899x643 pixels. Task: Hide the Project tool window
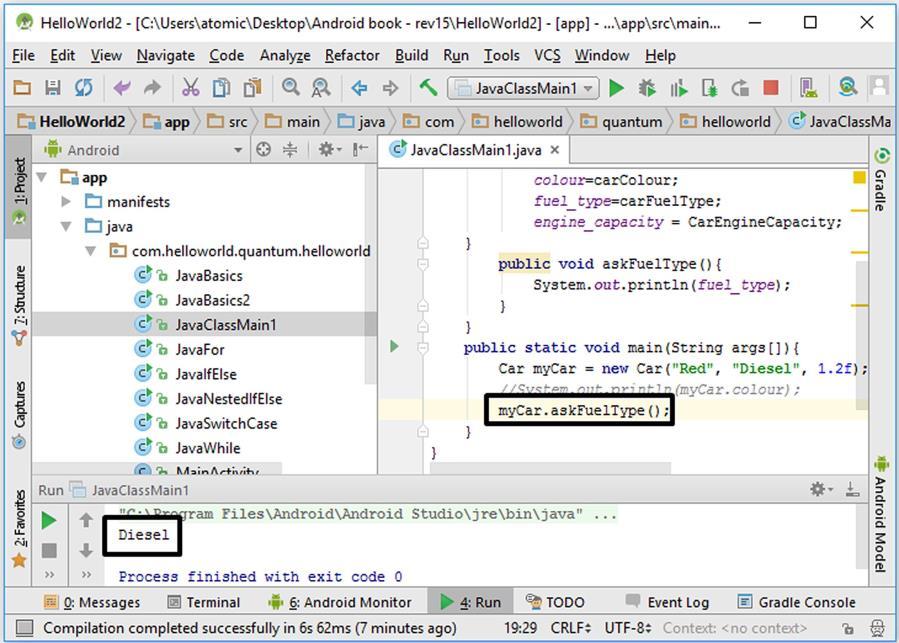click(x=360, y=150)
